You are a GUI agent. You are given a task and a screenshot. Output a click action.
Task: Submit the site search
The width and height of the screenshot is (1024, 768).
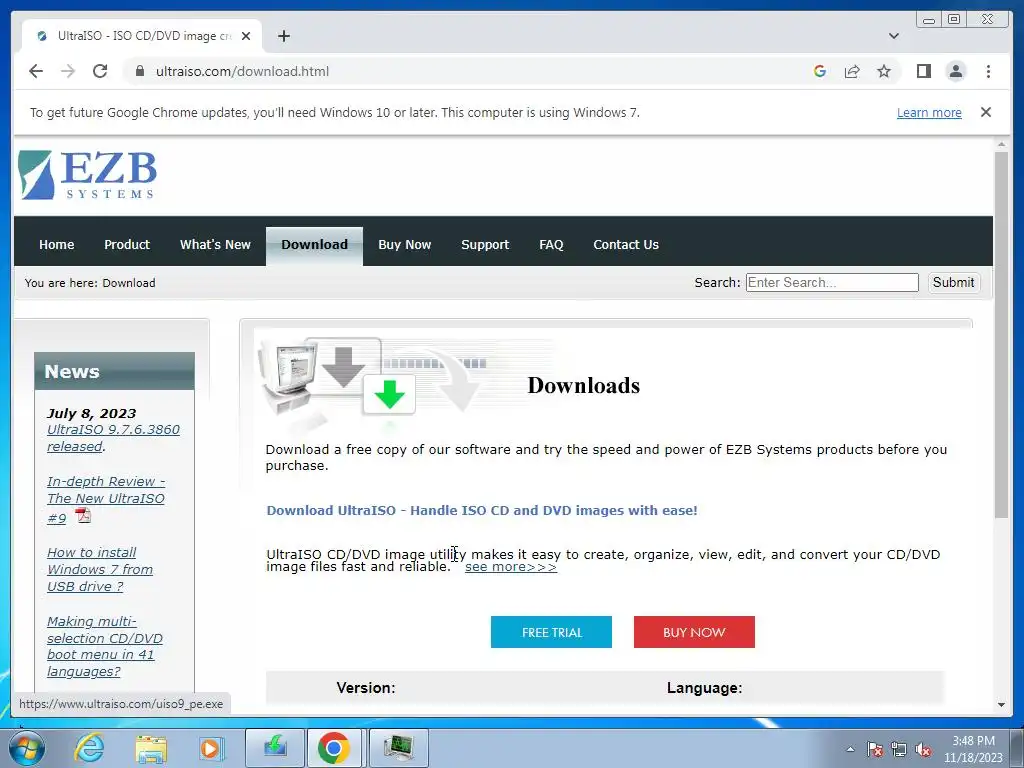pos(953,282)
